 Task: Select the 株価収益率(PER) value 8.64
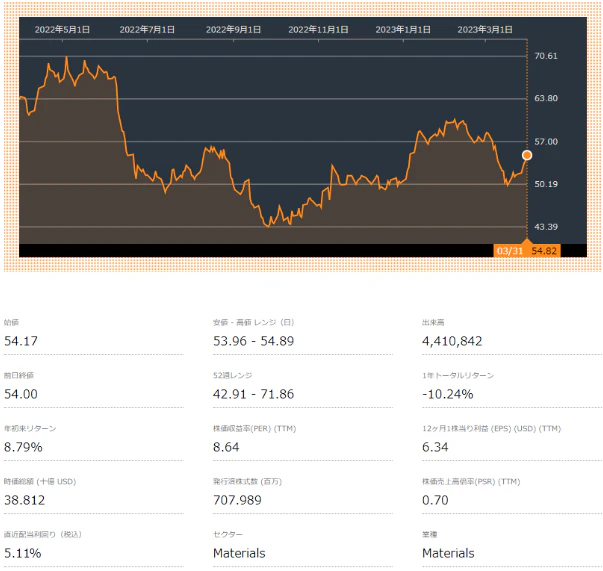click(x=227, y=447)
